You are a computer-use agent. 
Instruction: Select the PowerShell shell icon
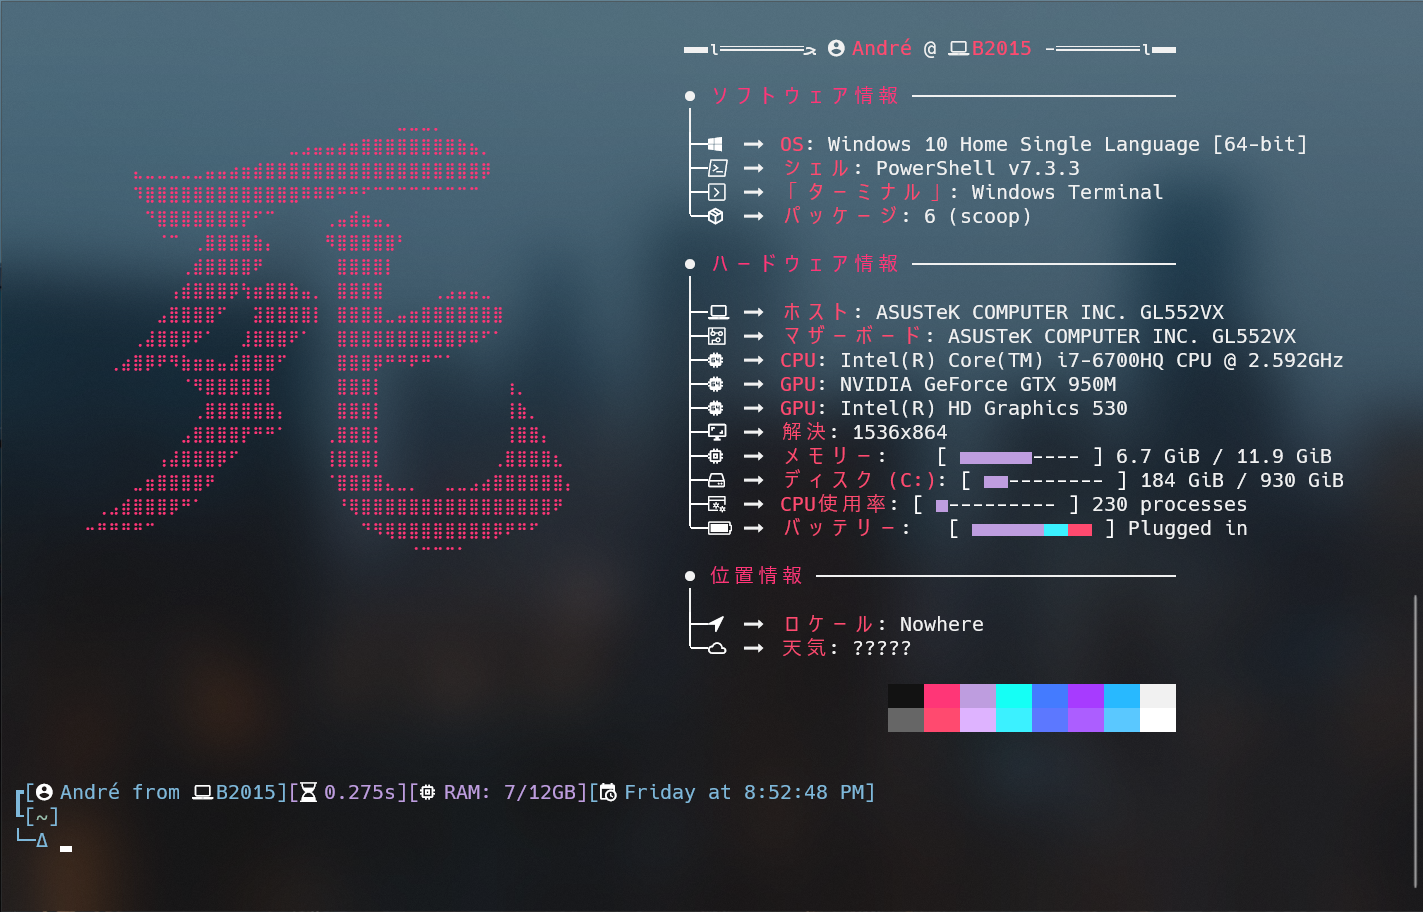coord(715,168)
